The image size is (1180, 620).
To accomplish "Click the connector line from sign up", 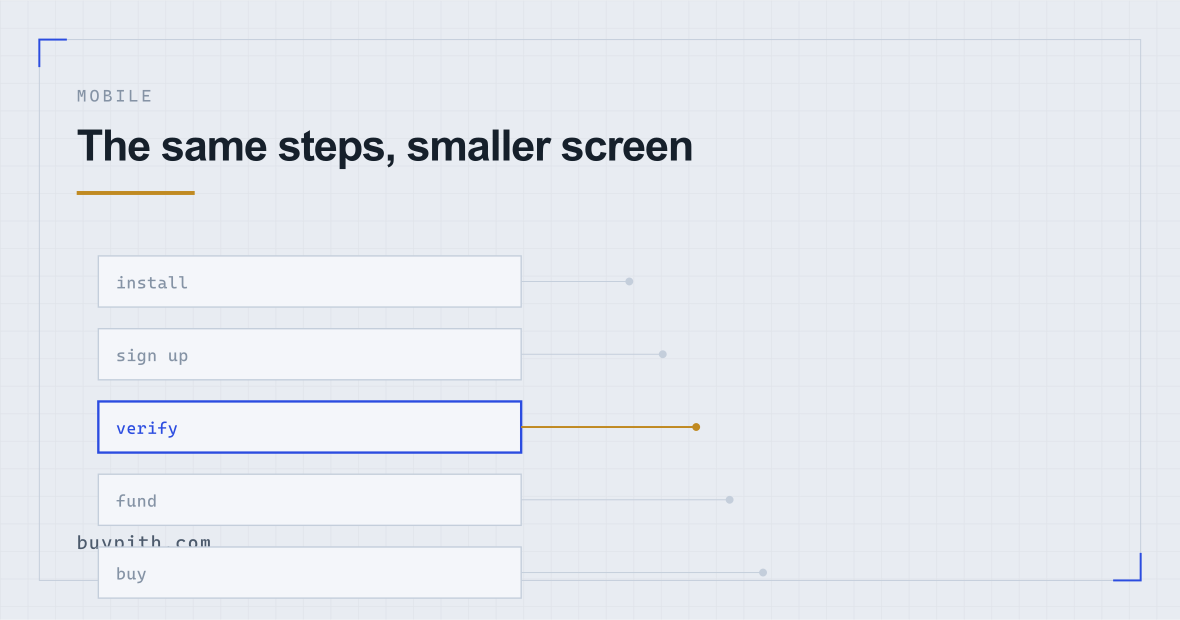I will 591,354.
